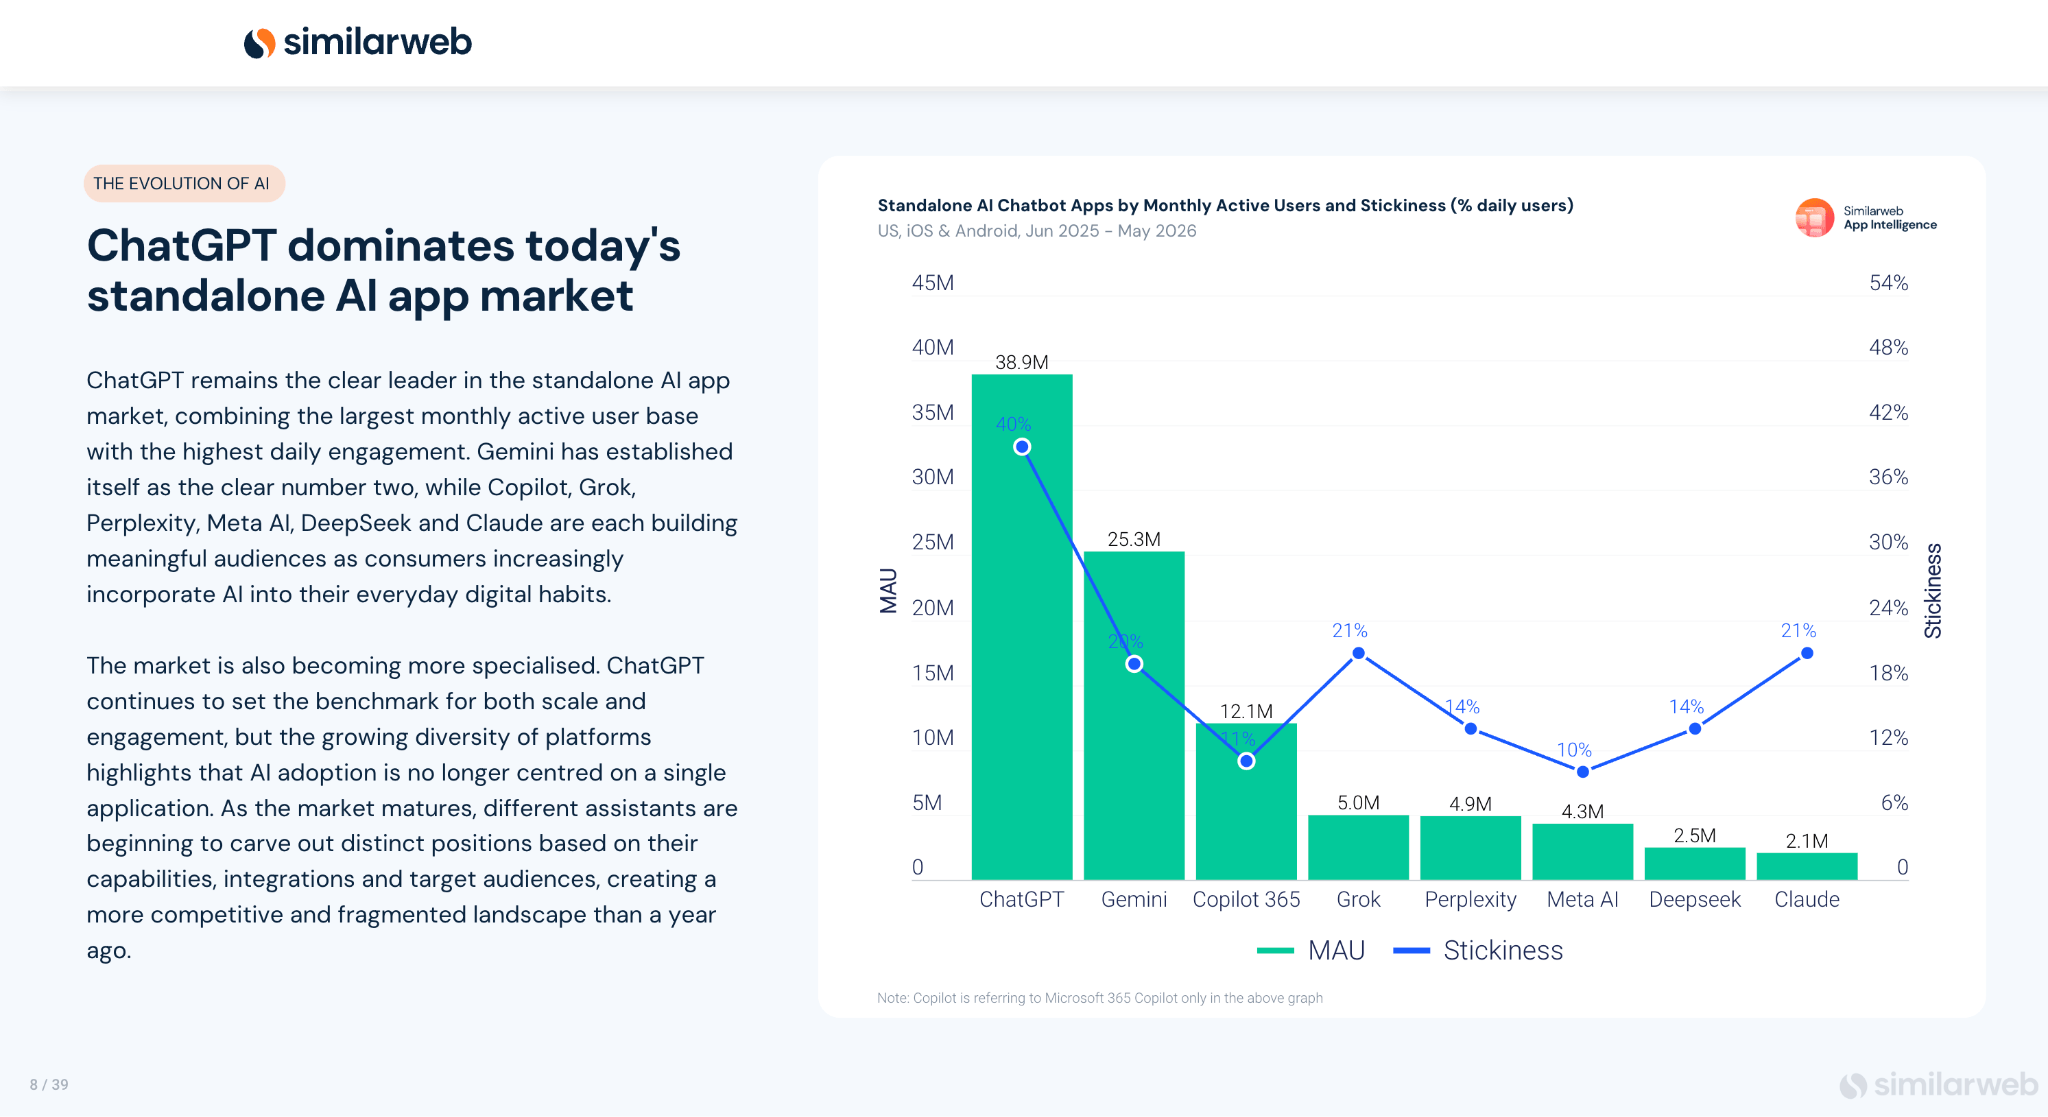
Task: Click the Gemini 25.3M MAU bar
Action: pos(1134,715)
